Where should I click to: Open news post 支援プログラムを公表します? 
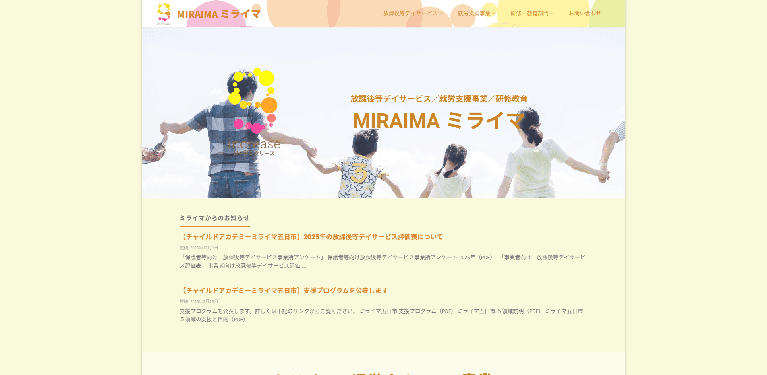point(283,290)
